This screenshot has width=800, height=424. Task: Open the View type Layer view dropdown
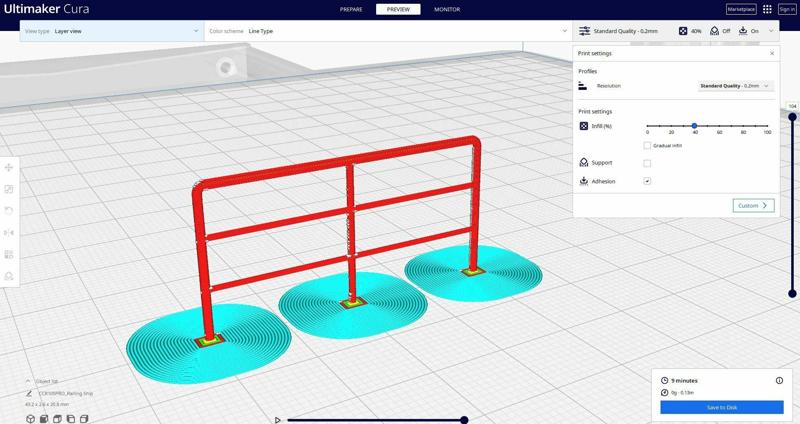pyautogui.click(x=112, y=31)
